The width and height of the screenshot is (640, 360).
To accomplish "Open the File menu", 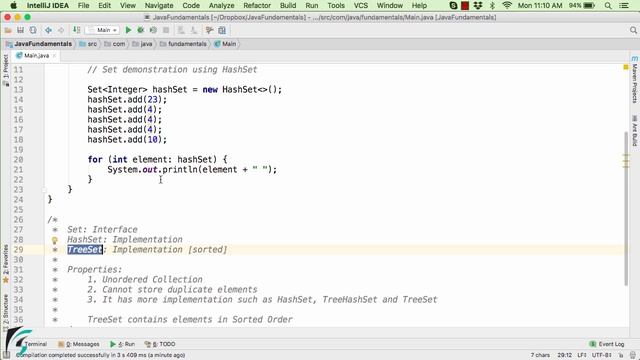I will click(83, 5).
